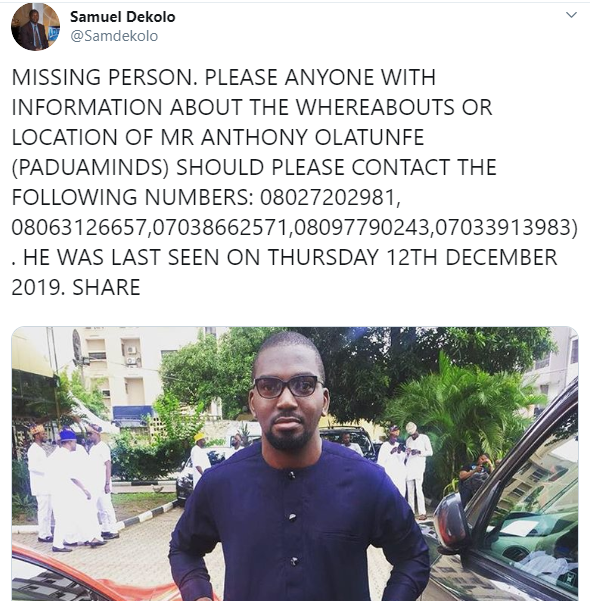
Task: Select the phone number 08027202981
Action: (327, 197)
